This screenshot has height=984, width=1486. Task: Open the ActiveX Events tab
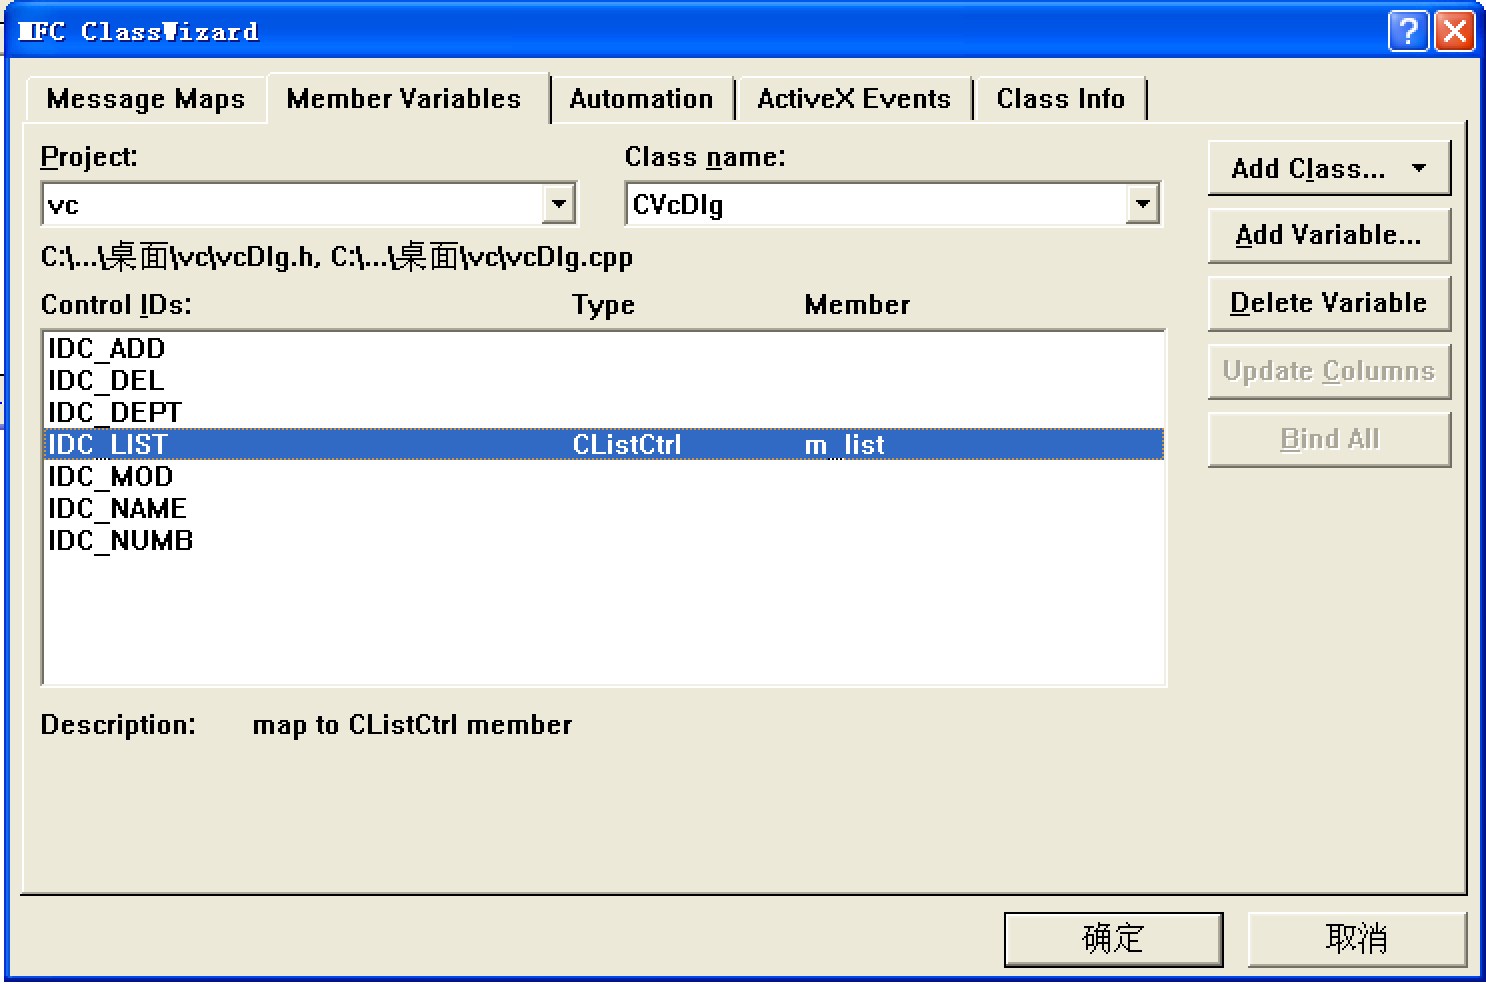pyautogui.click(x=853, y=98)
